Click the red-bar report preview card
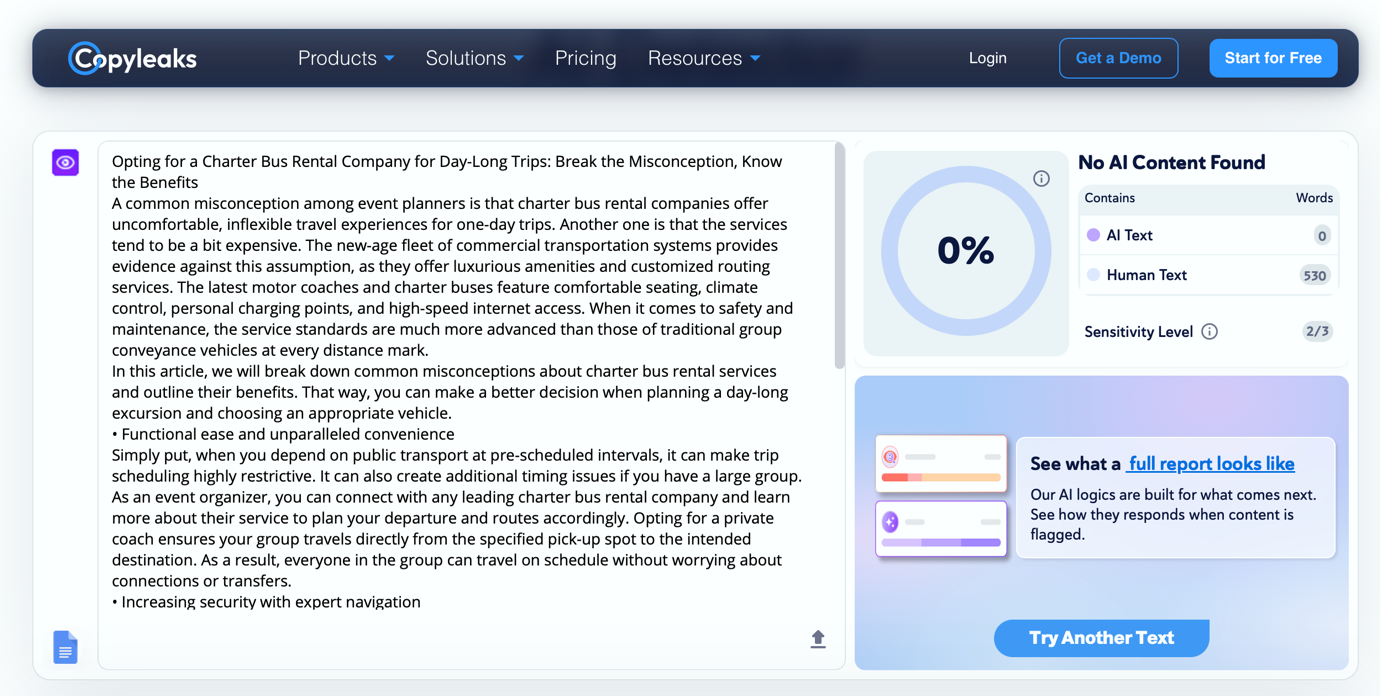1380x696 pixels. pyautogui.click(x=941, y=463)
